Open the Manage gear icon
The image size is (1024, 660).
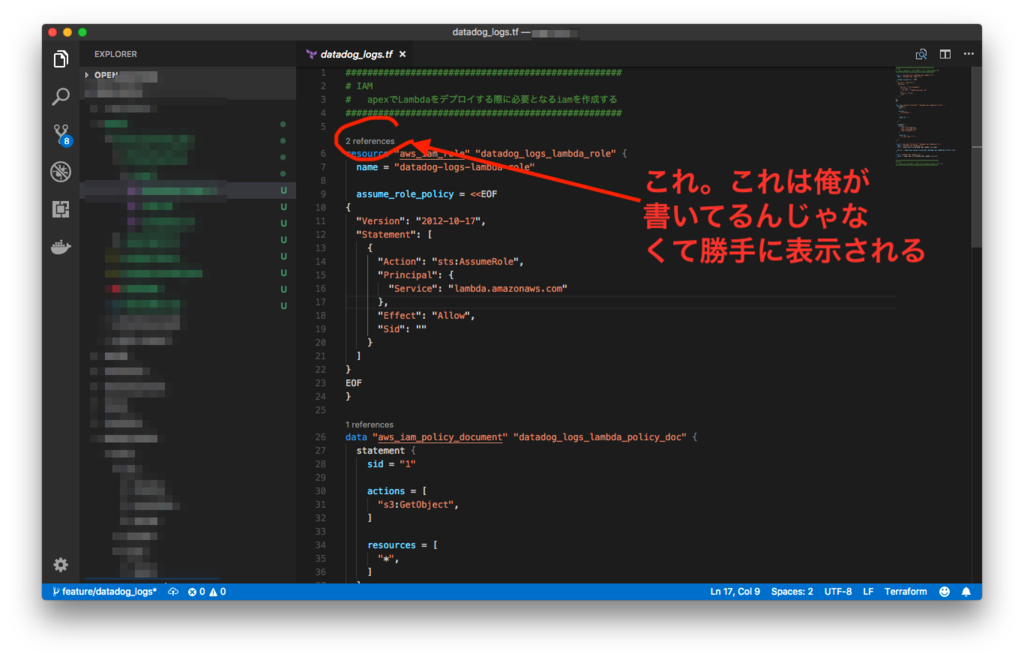coord(61,565)
